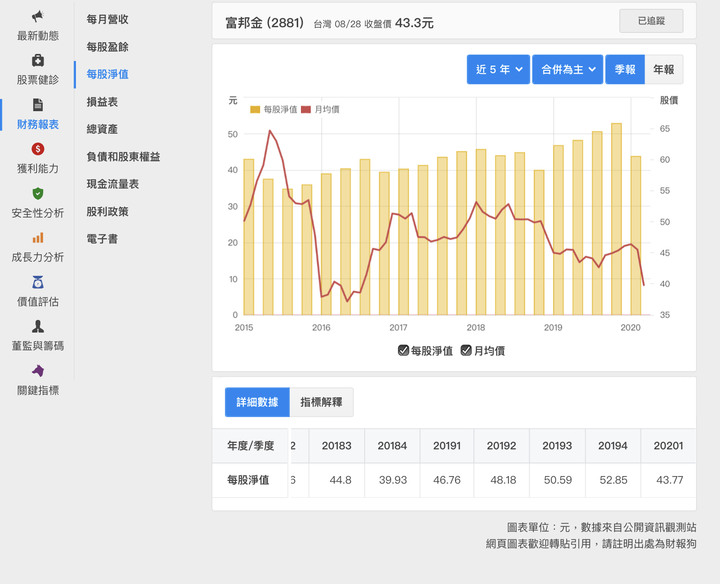This screenshot has width=720, height=584.
Task: Open the 安全性分析 shield icon
Action: [x=38, y=193]
